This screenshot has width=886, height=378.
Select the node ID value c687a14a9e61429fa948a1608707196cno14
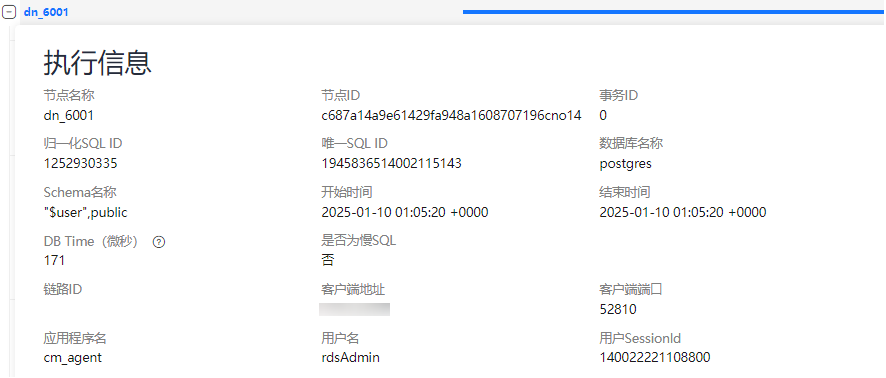pos(451,116)
